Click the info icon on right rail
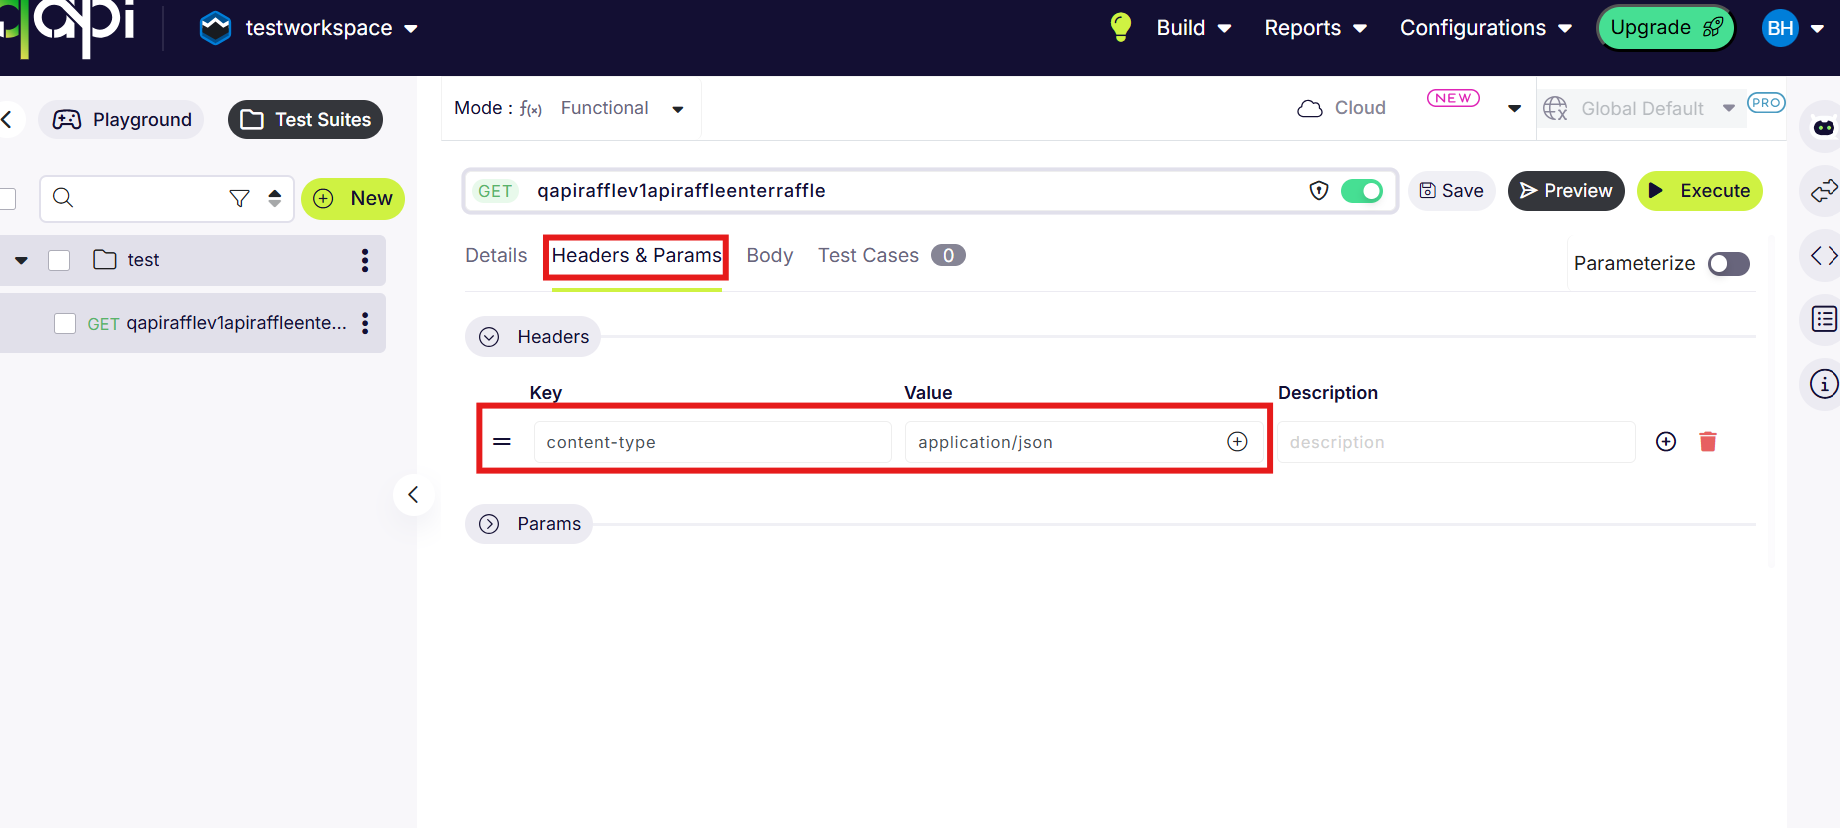Image resolution: width=1840 pixels, height=828 pixels. click(1824, 384)
